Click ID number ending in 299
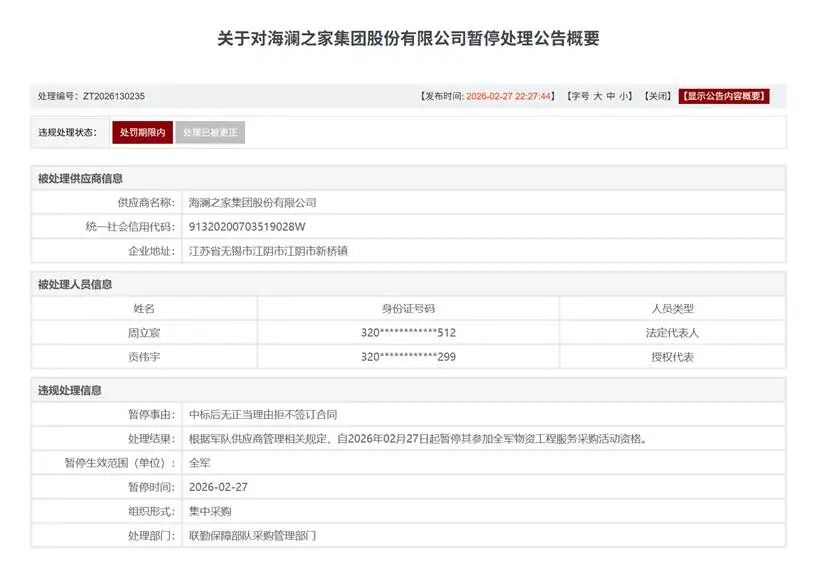Viewport: 831px width, 563px height. [x=408, y=357]
